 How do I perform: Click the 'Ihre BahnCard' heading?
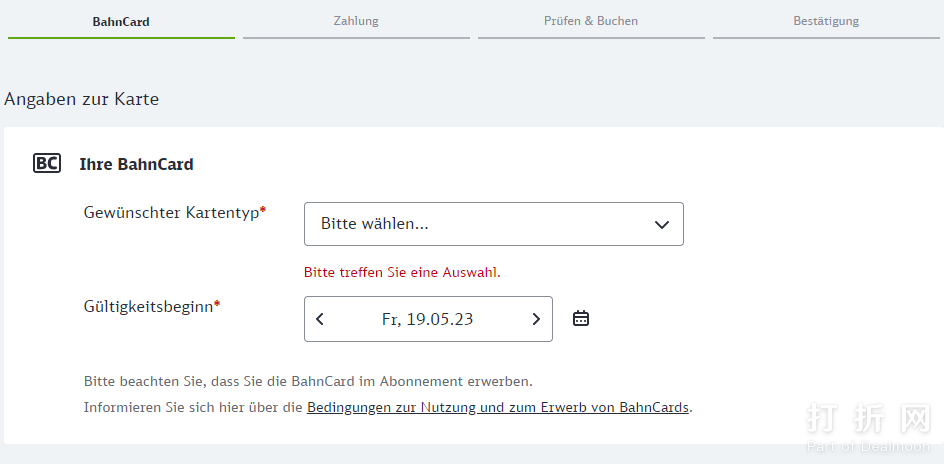tap(136, 164)
